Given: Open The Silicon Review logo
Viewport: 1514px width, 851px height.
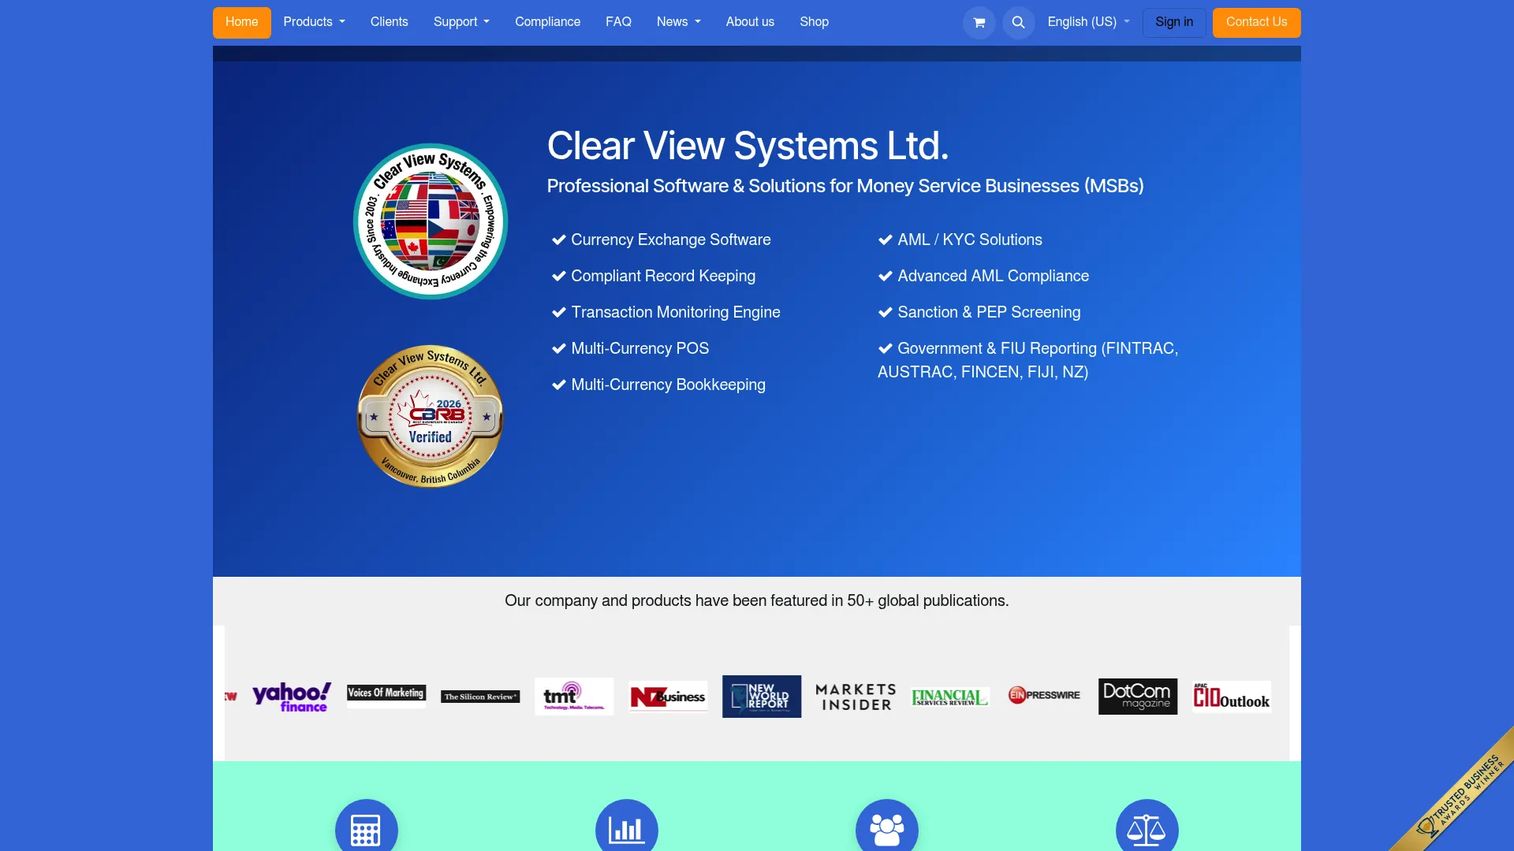Looking at the screenshot, I should tap(480, 696).
